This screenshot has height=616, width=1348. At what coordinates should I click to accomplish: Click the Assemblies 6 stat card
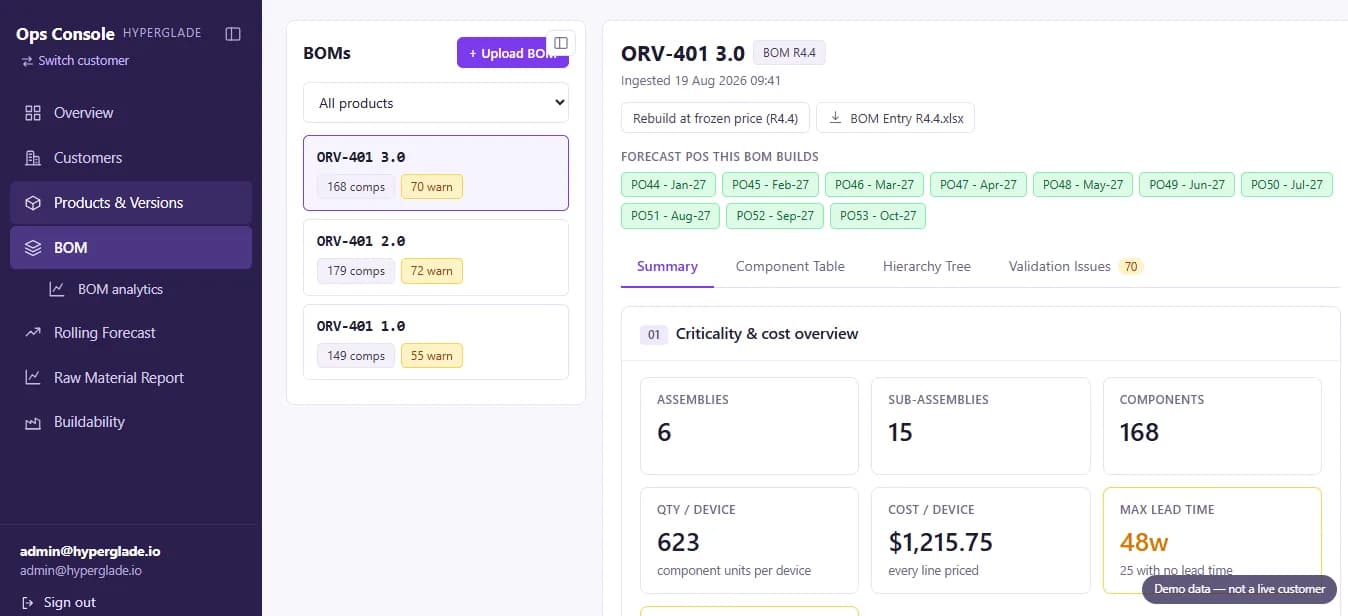[749, 426]
